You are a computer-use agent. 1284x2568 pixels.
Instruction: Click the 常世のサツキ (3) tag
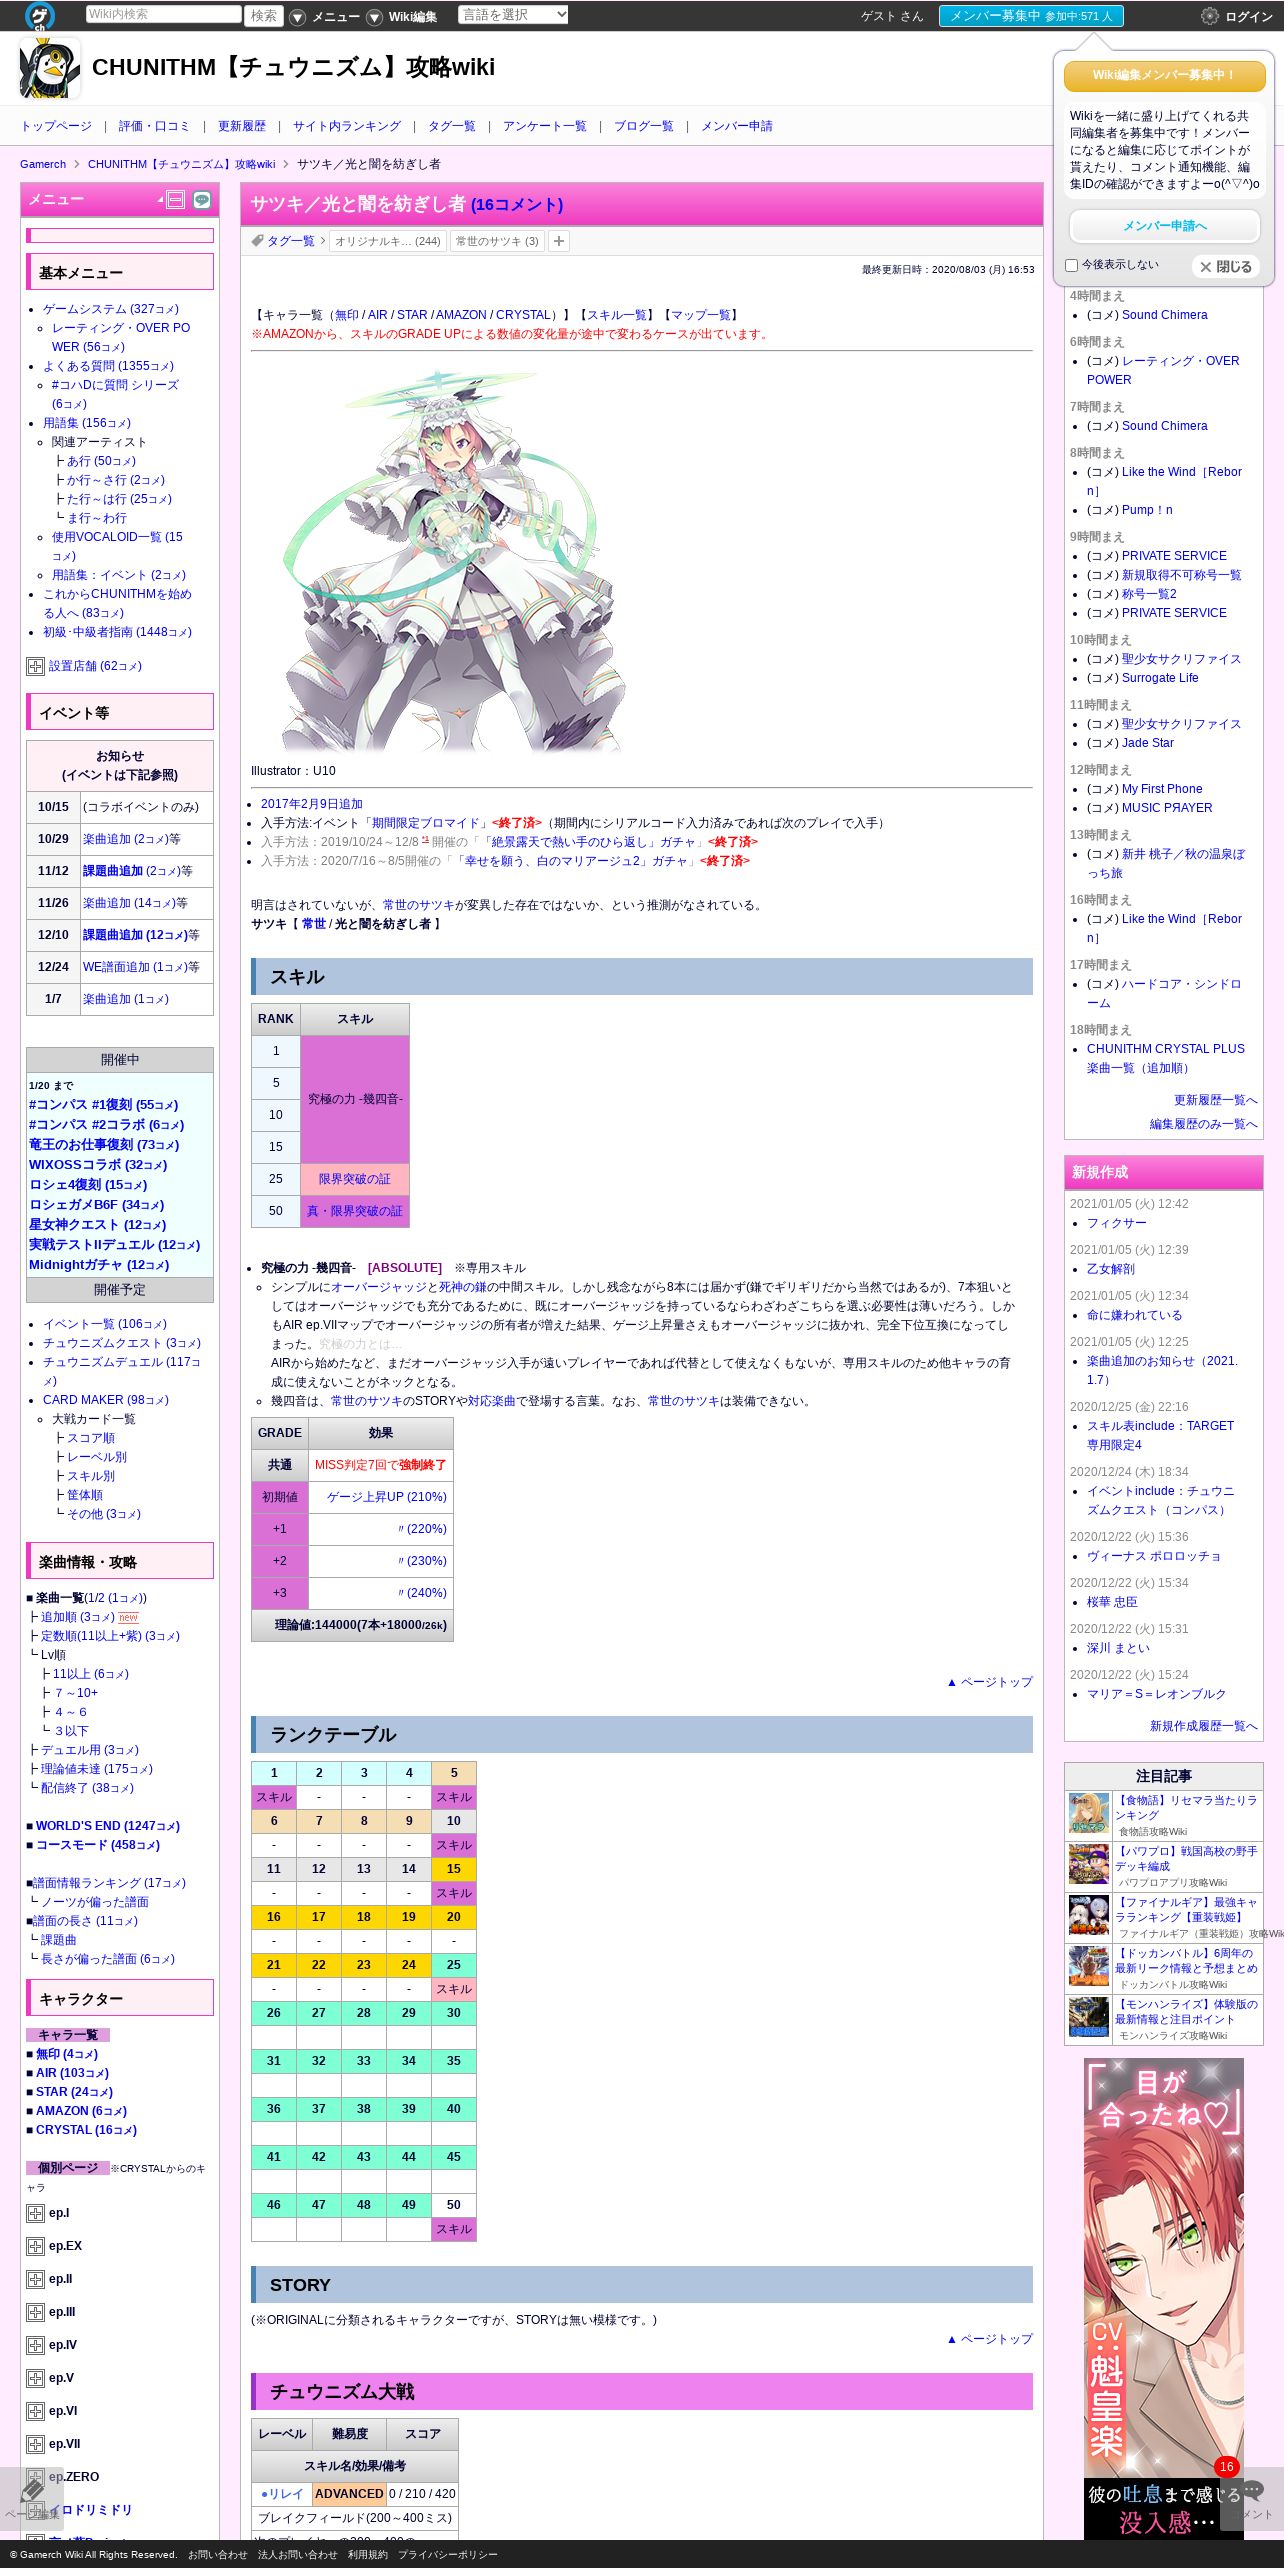[x=497, y=241]
